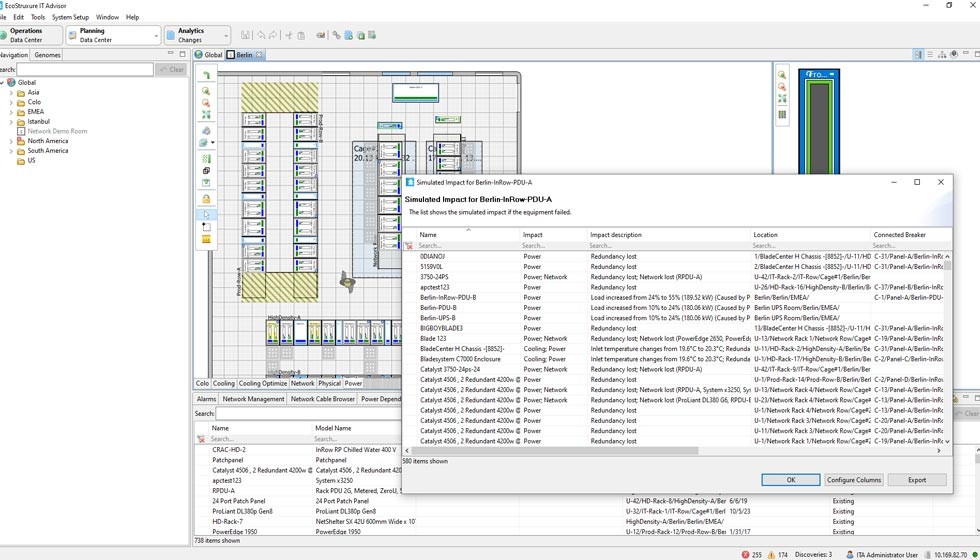Screen dimensions: 980x560
Task: Open the System Setup menu
Action: click(70, 17)
